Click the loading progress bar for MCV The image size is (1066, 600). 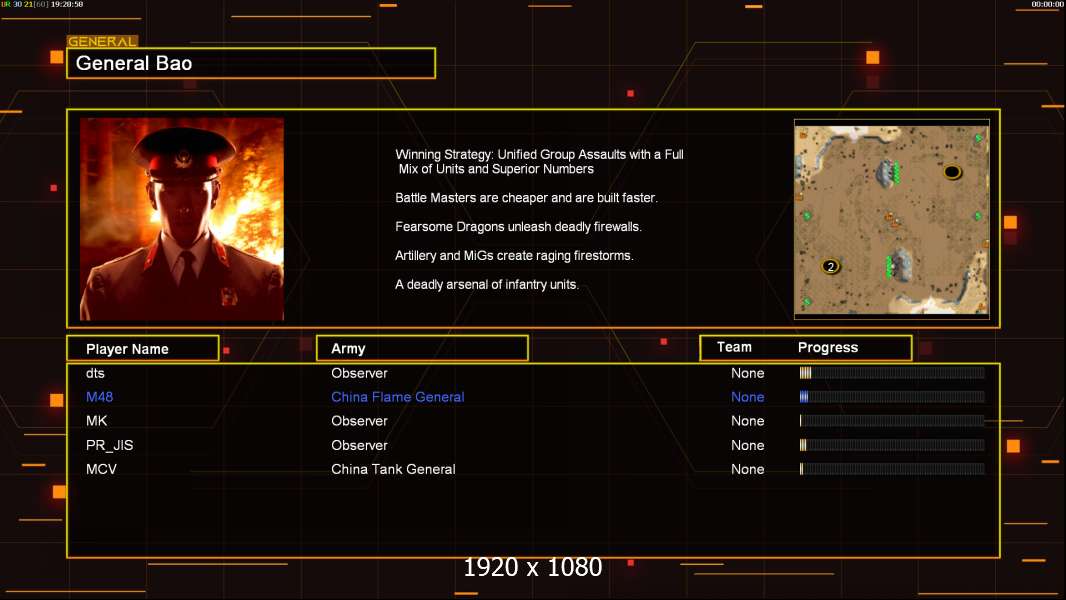[x=892, y=469]
